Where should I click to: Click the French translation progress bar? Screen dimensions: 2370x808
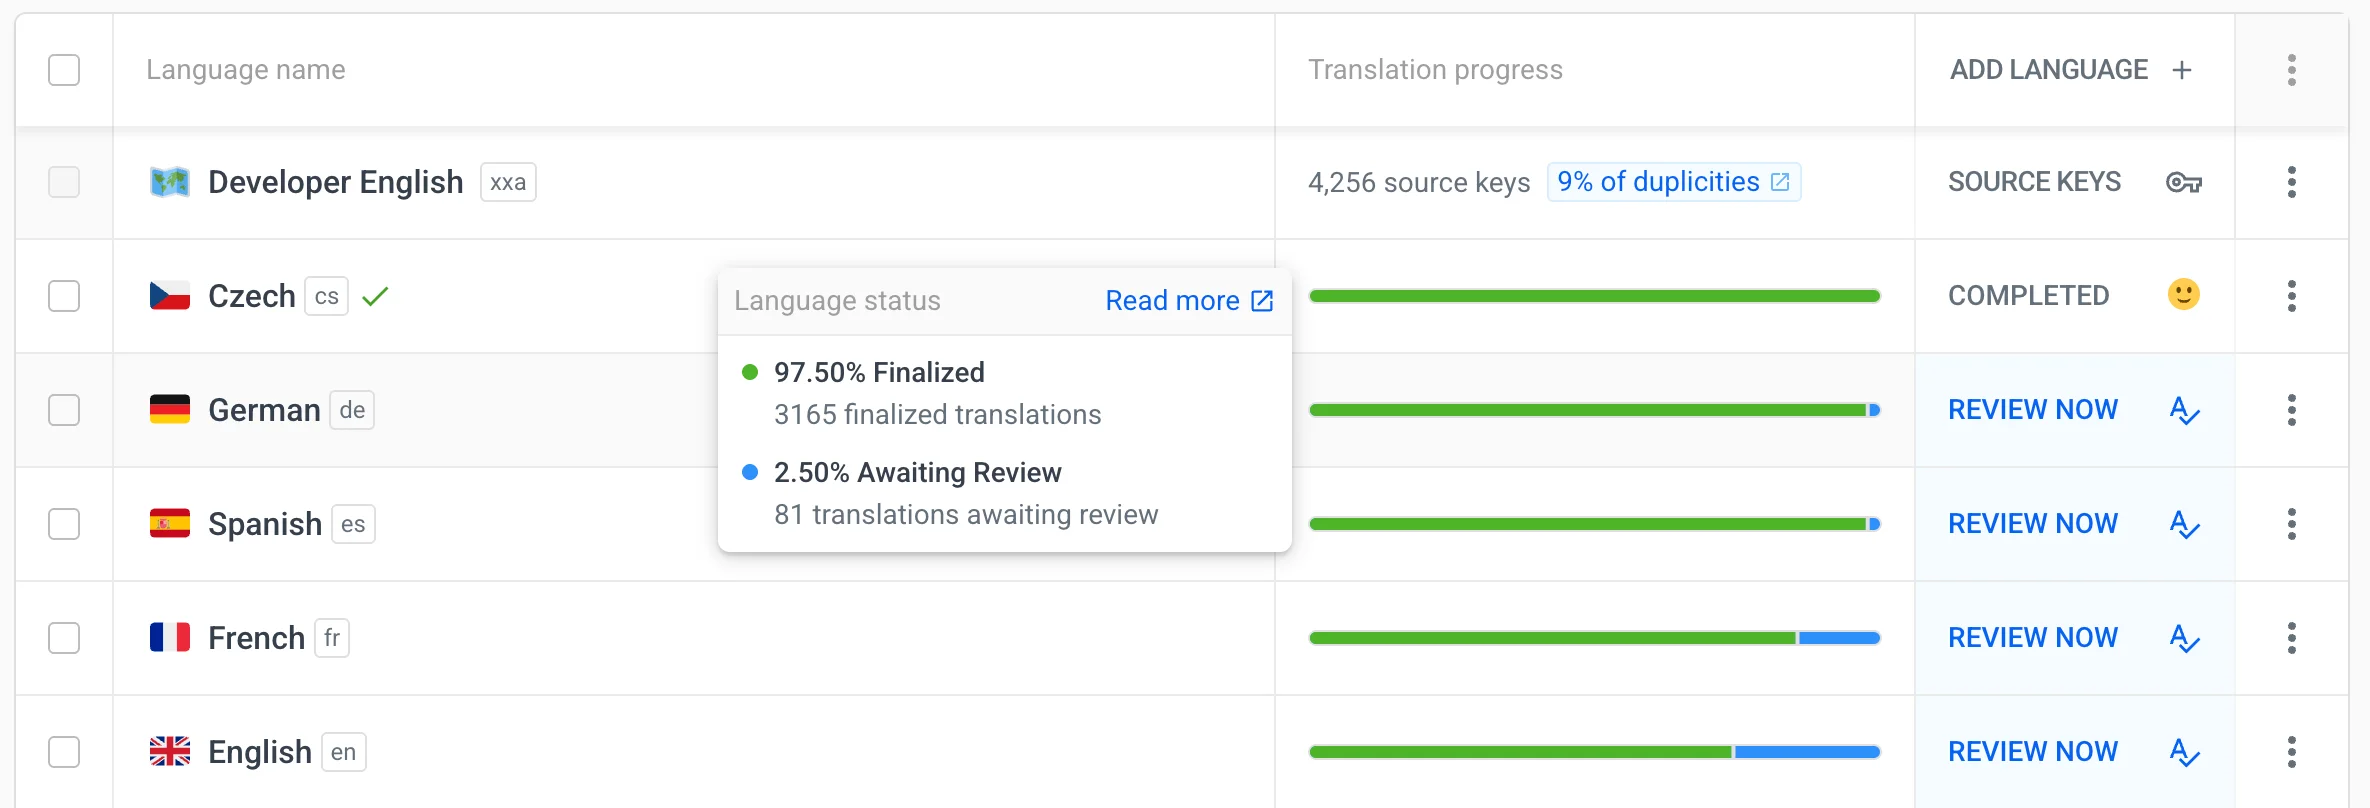pos(1594,638)
